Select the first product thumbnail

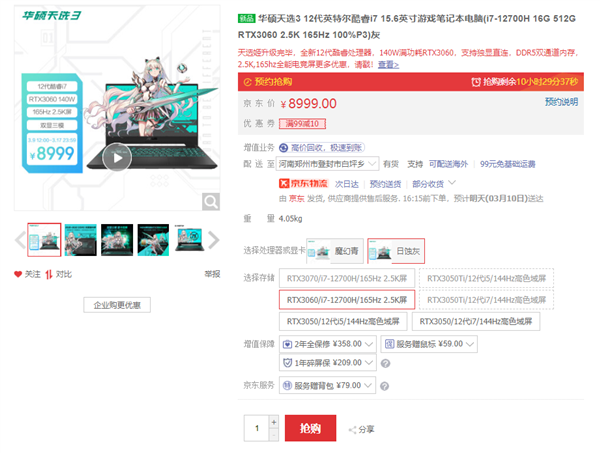[44, 240]
